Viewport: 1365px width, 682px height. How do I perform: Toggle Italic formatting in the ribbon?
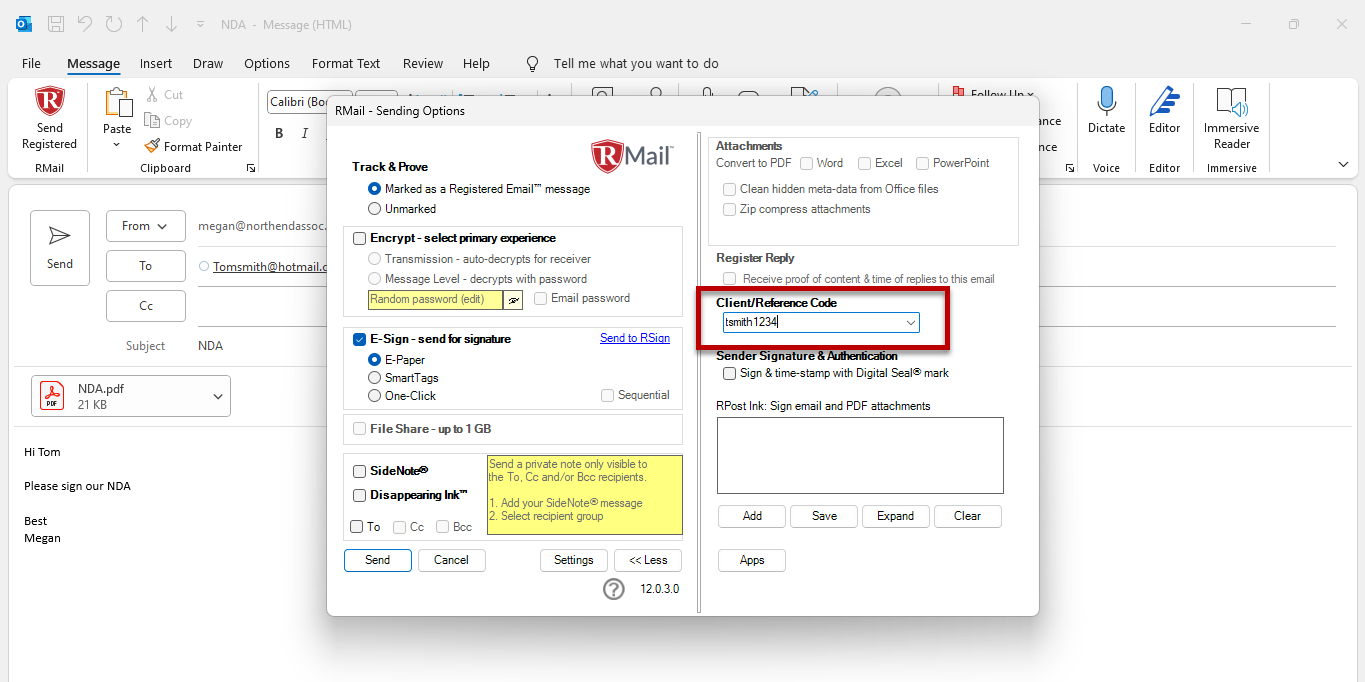pos(305,133)
